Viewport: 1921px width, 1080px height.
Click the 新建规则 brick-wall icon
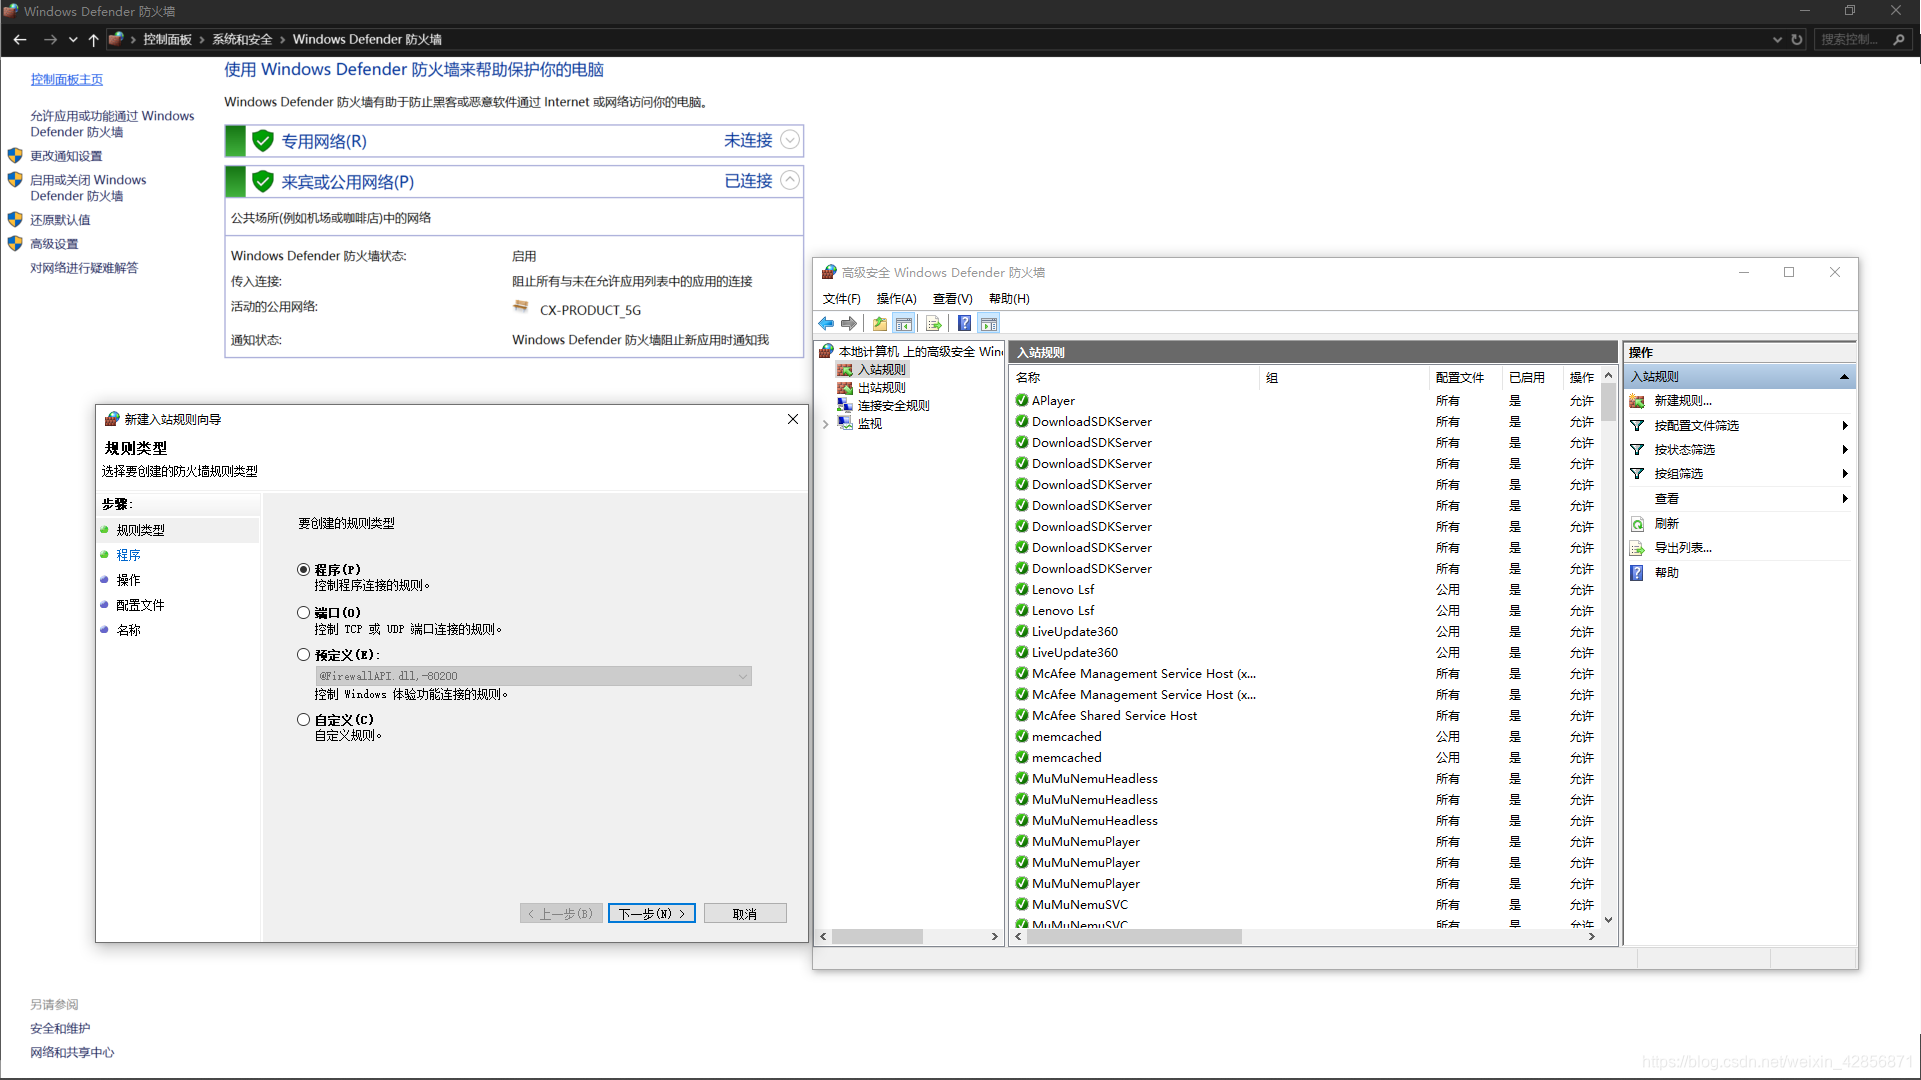click(x=1637, y=400)
